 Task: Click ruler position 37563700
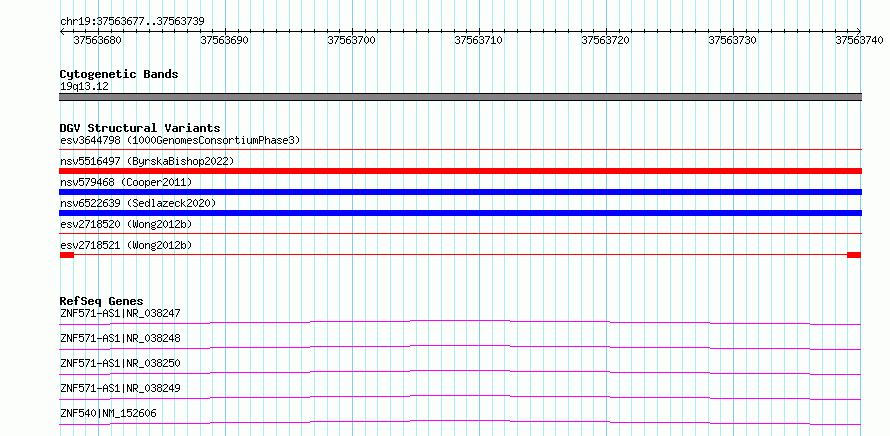[x=351, y=40]
